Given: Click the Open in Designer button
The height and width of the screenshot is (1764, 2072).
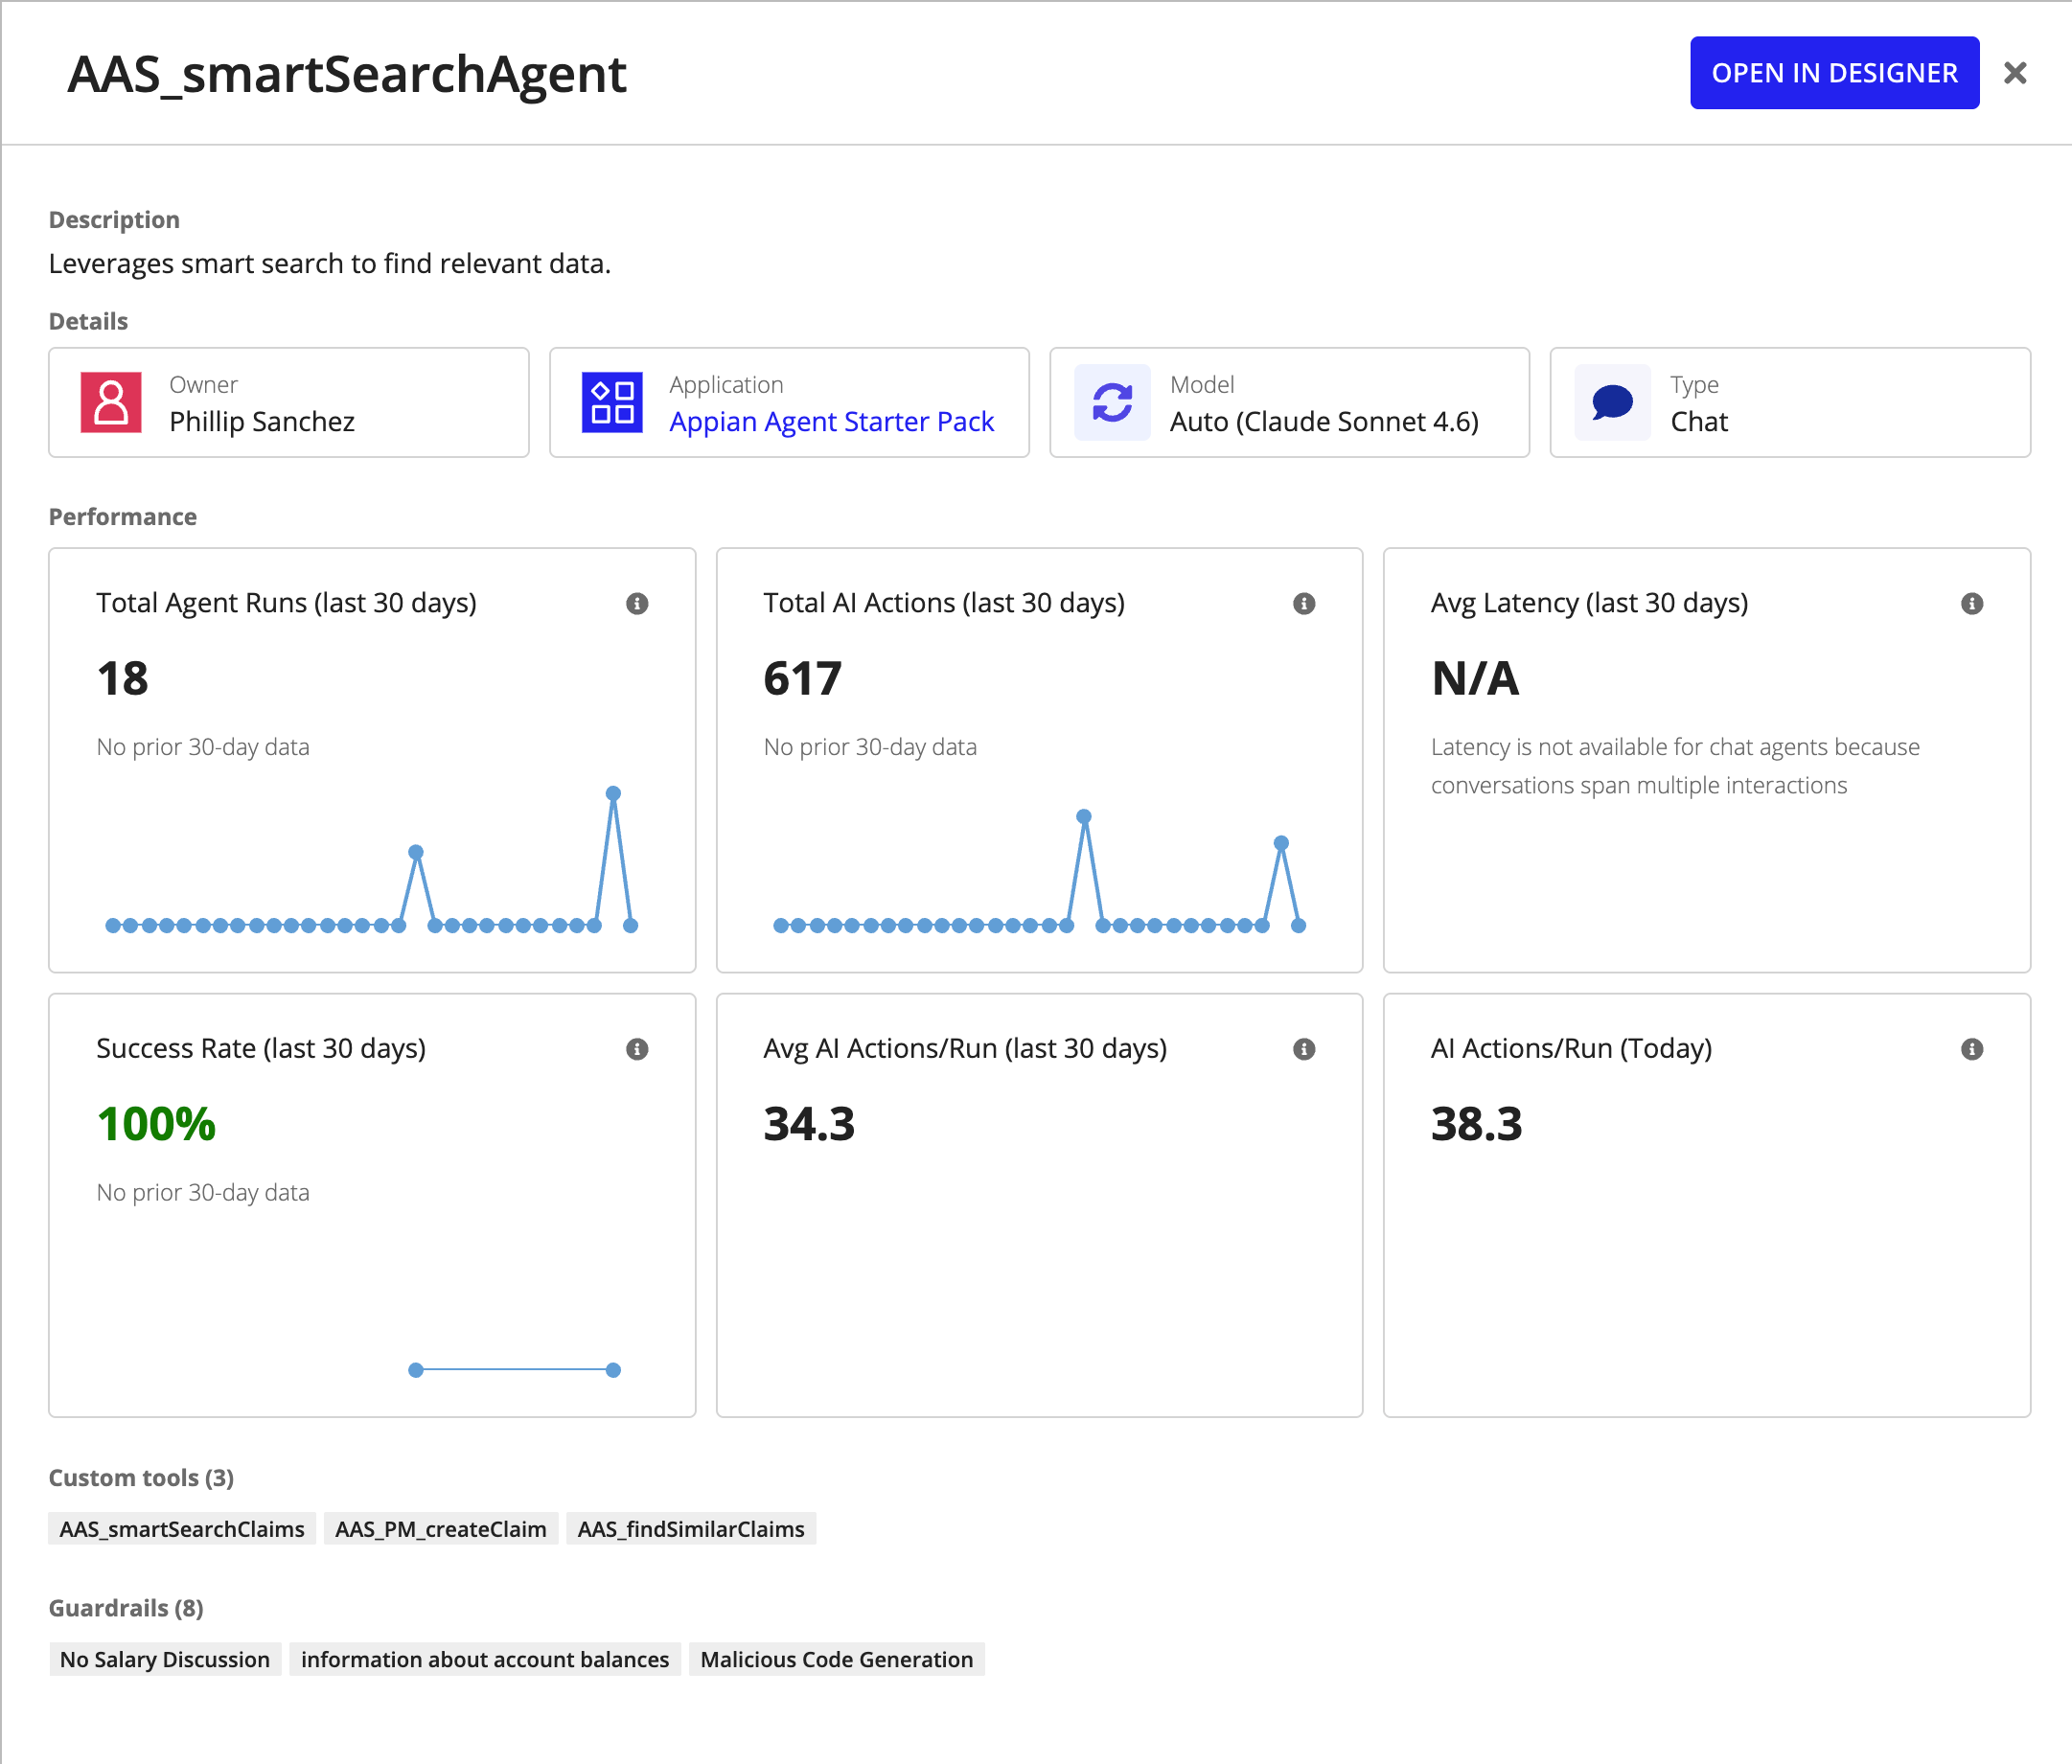Looking at the screenshot, I should pos(1834,73).
